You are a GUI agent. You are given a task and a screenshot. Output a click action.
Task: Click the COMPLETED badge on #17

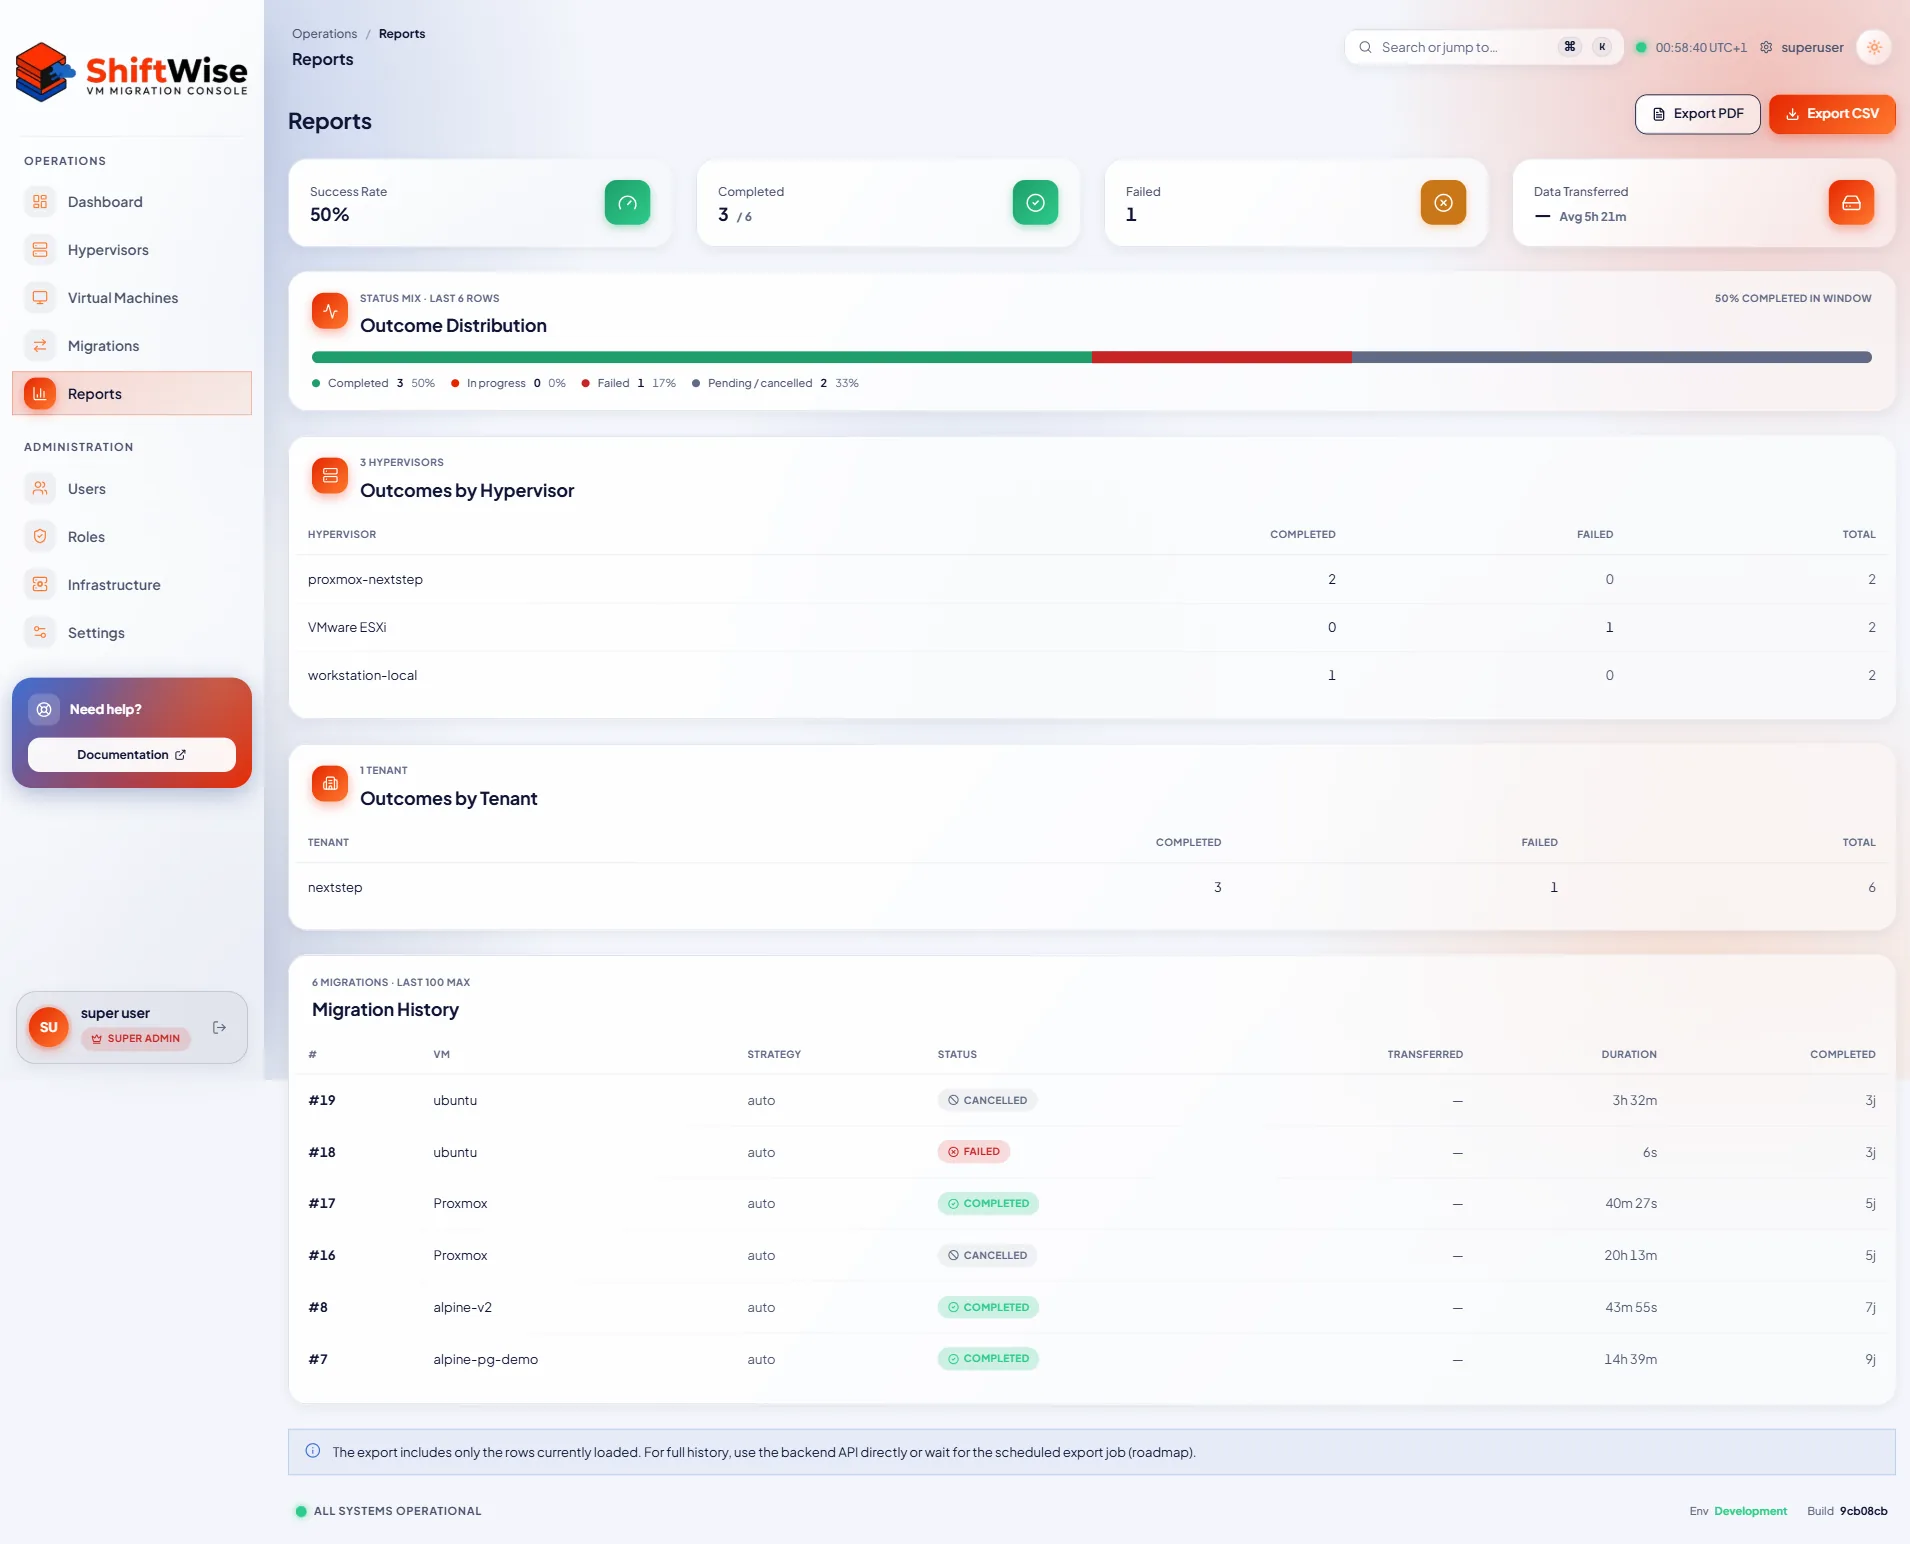(988, 1204)
